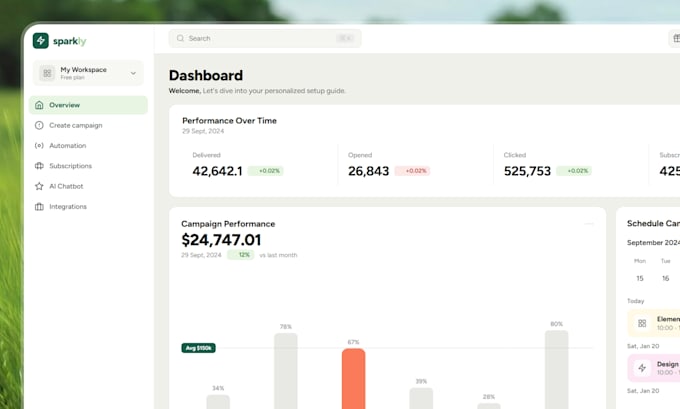Click the +0.02% badge beside Clicked

574,171
